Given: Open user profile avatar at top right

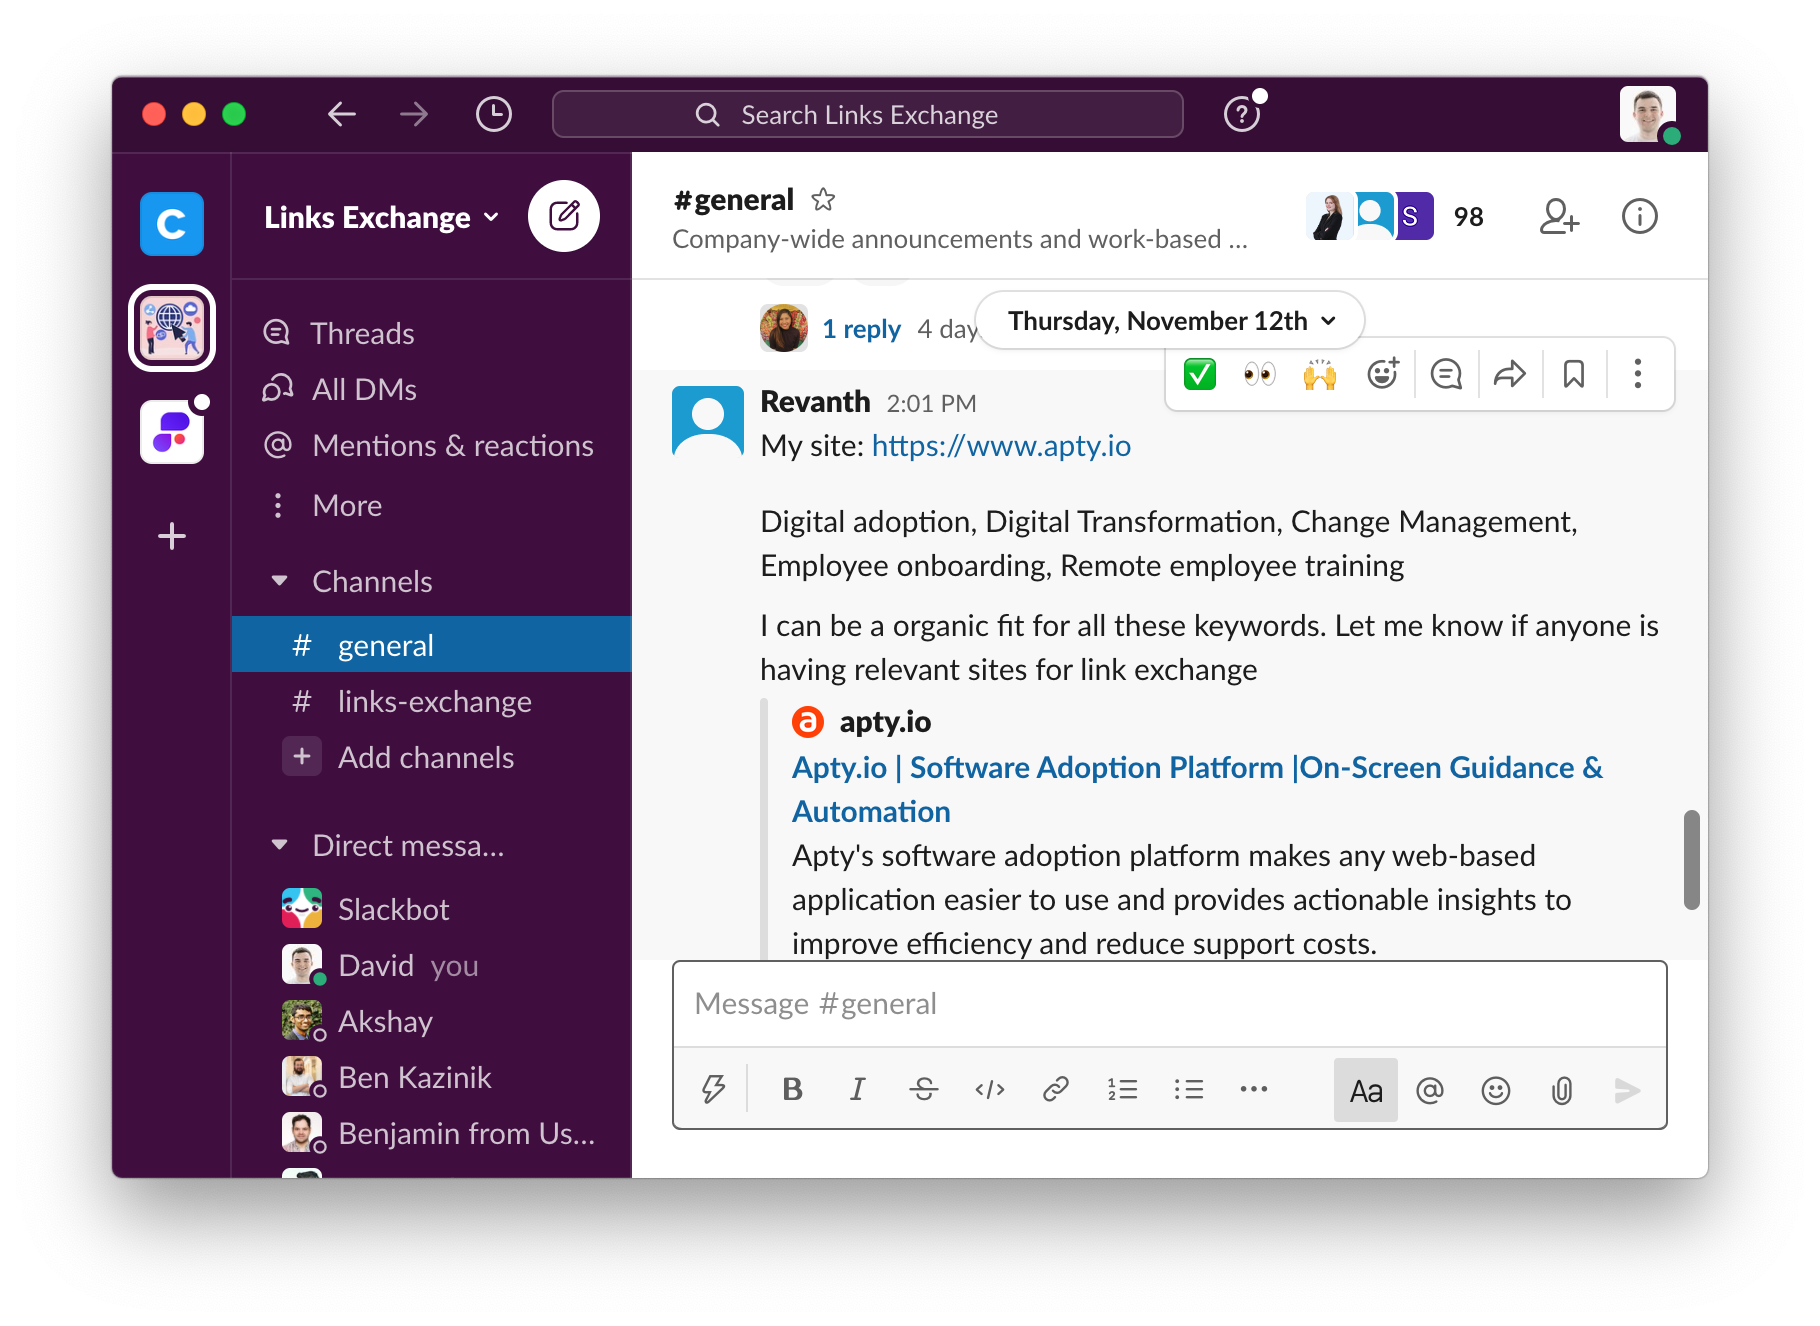Looking at the screenshot, I should pos(1648,114).
